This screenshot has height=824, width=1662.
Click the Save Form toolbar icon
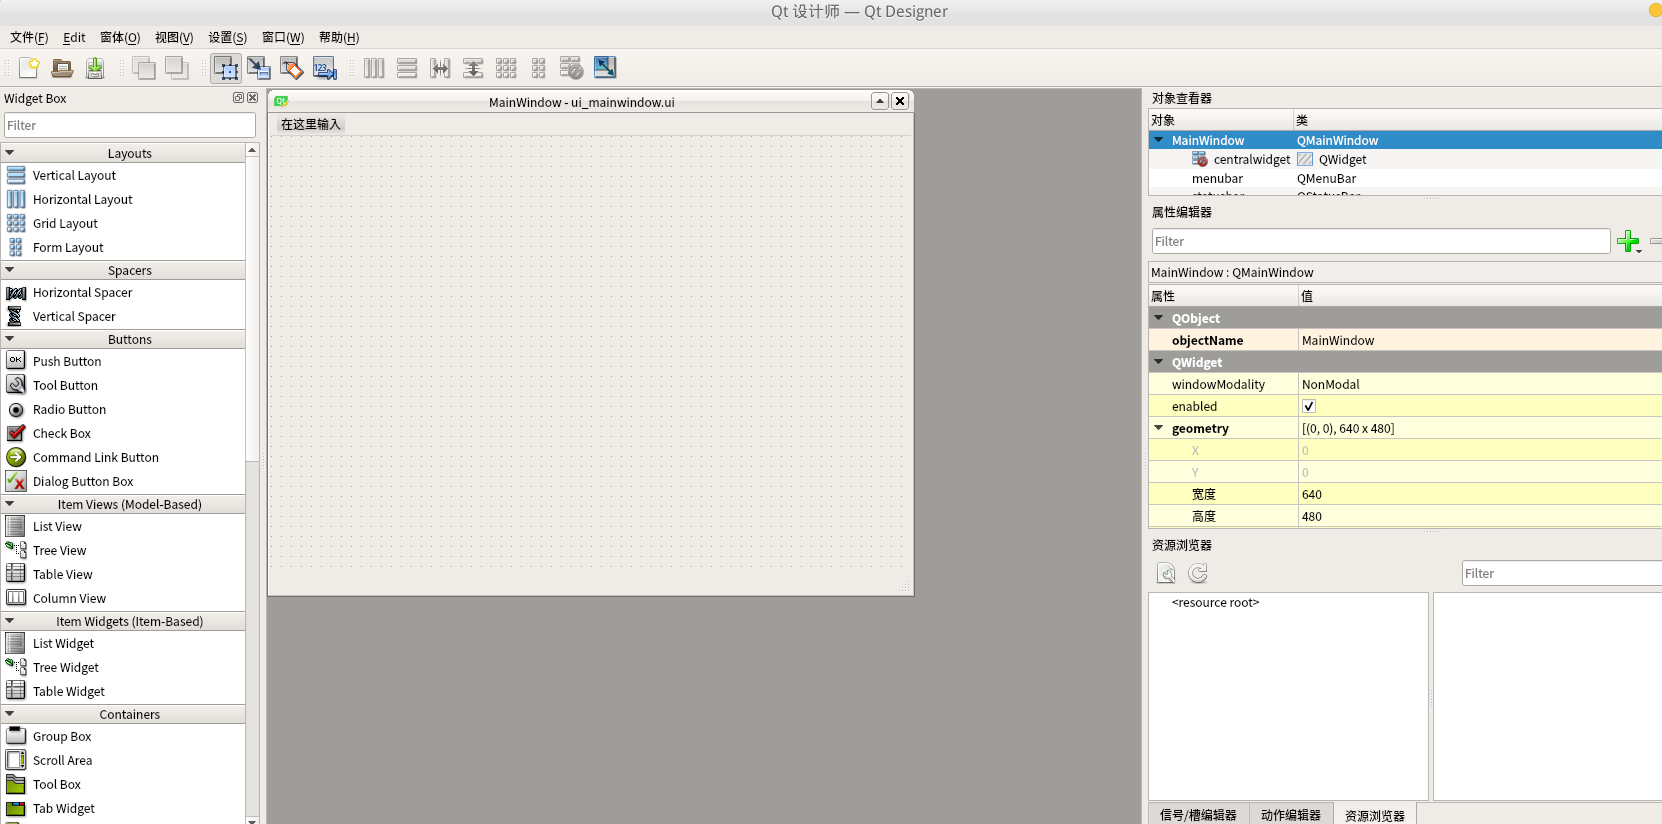[x=95, y=68]
